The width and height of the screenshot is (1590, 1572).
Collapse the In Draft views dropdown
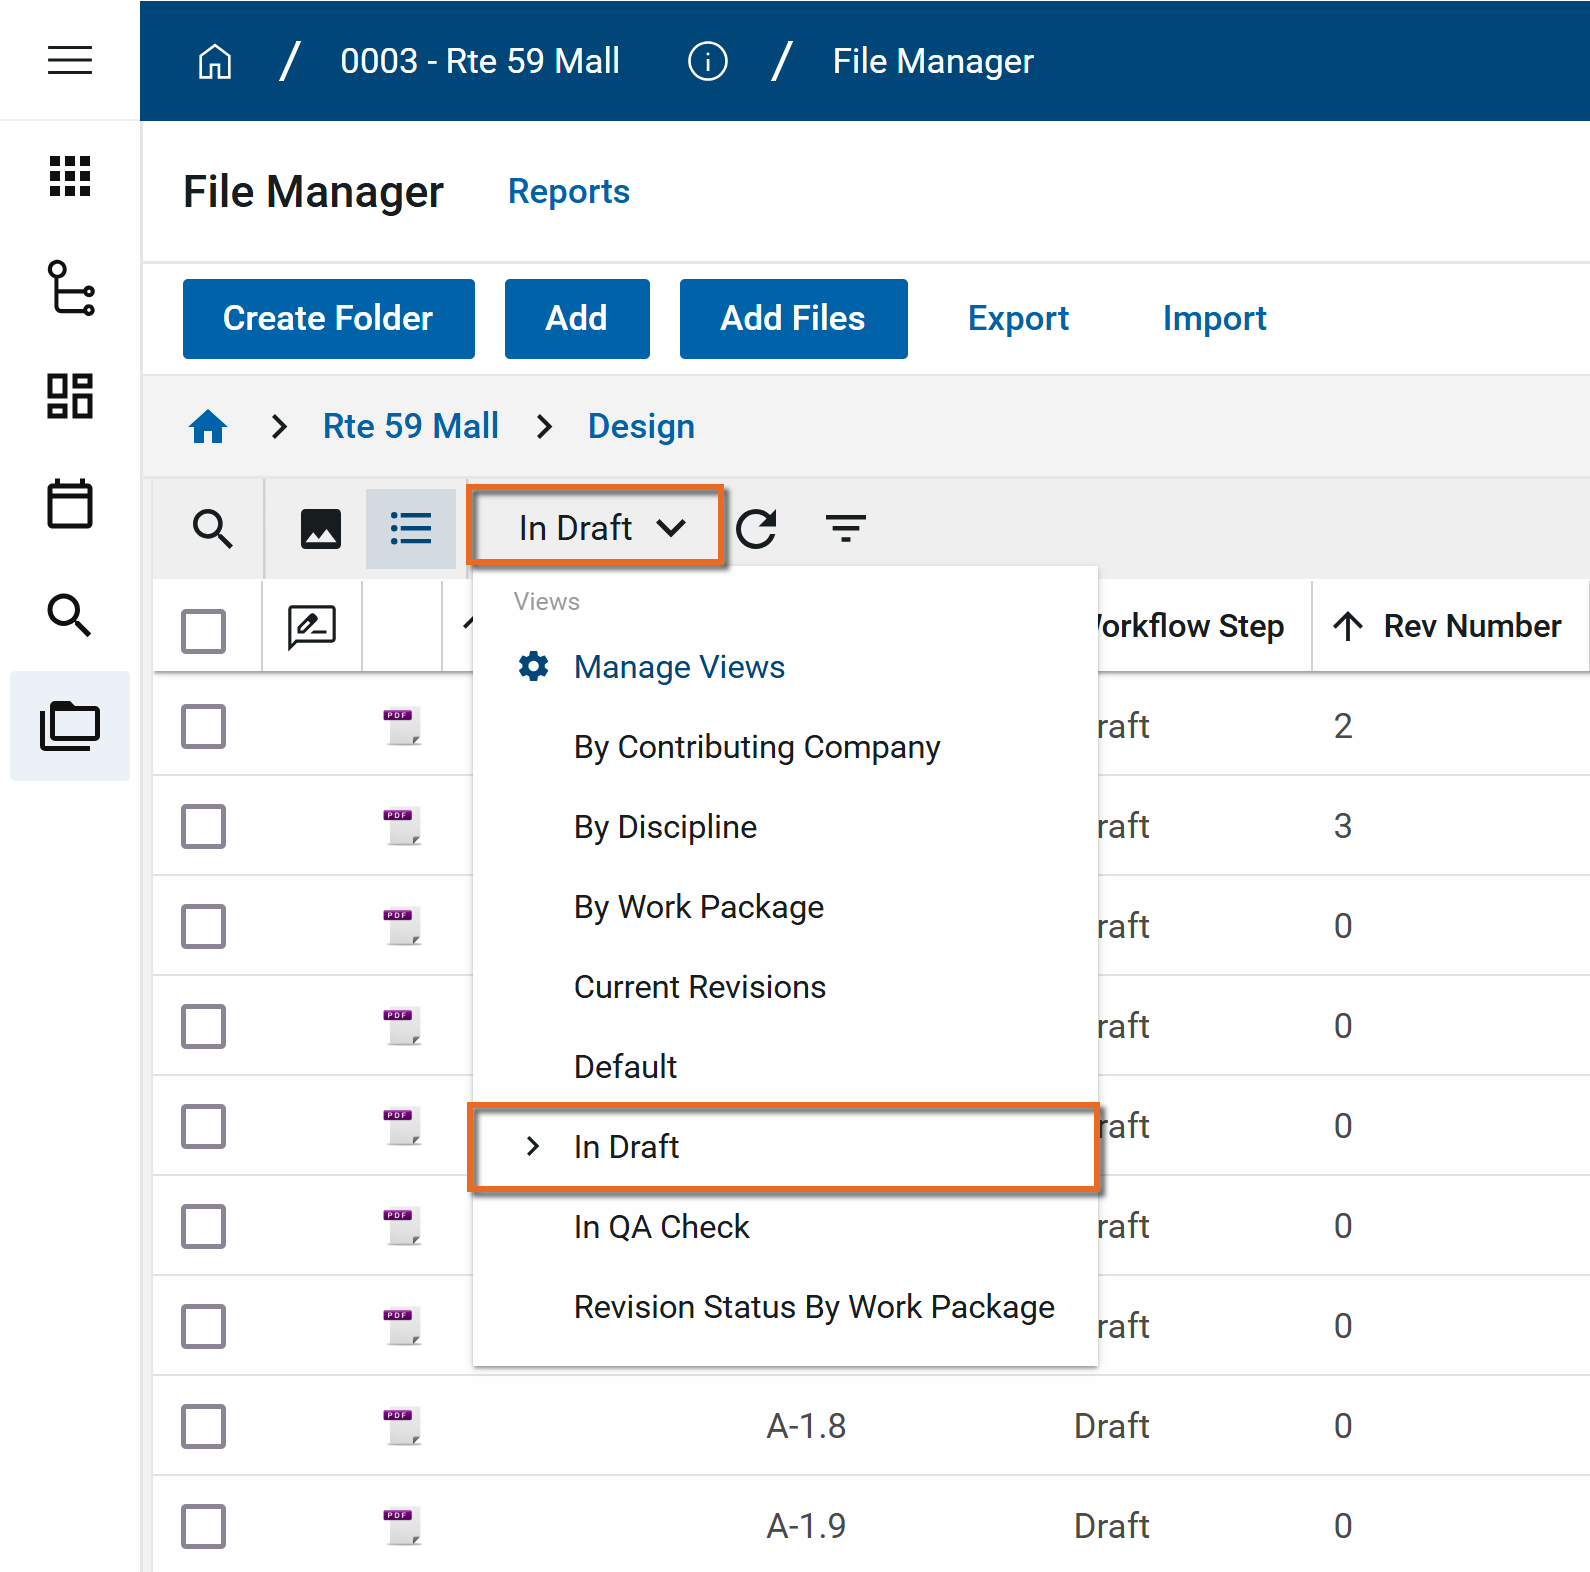597,528
